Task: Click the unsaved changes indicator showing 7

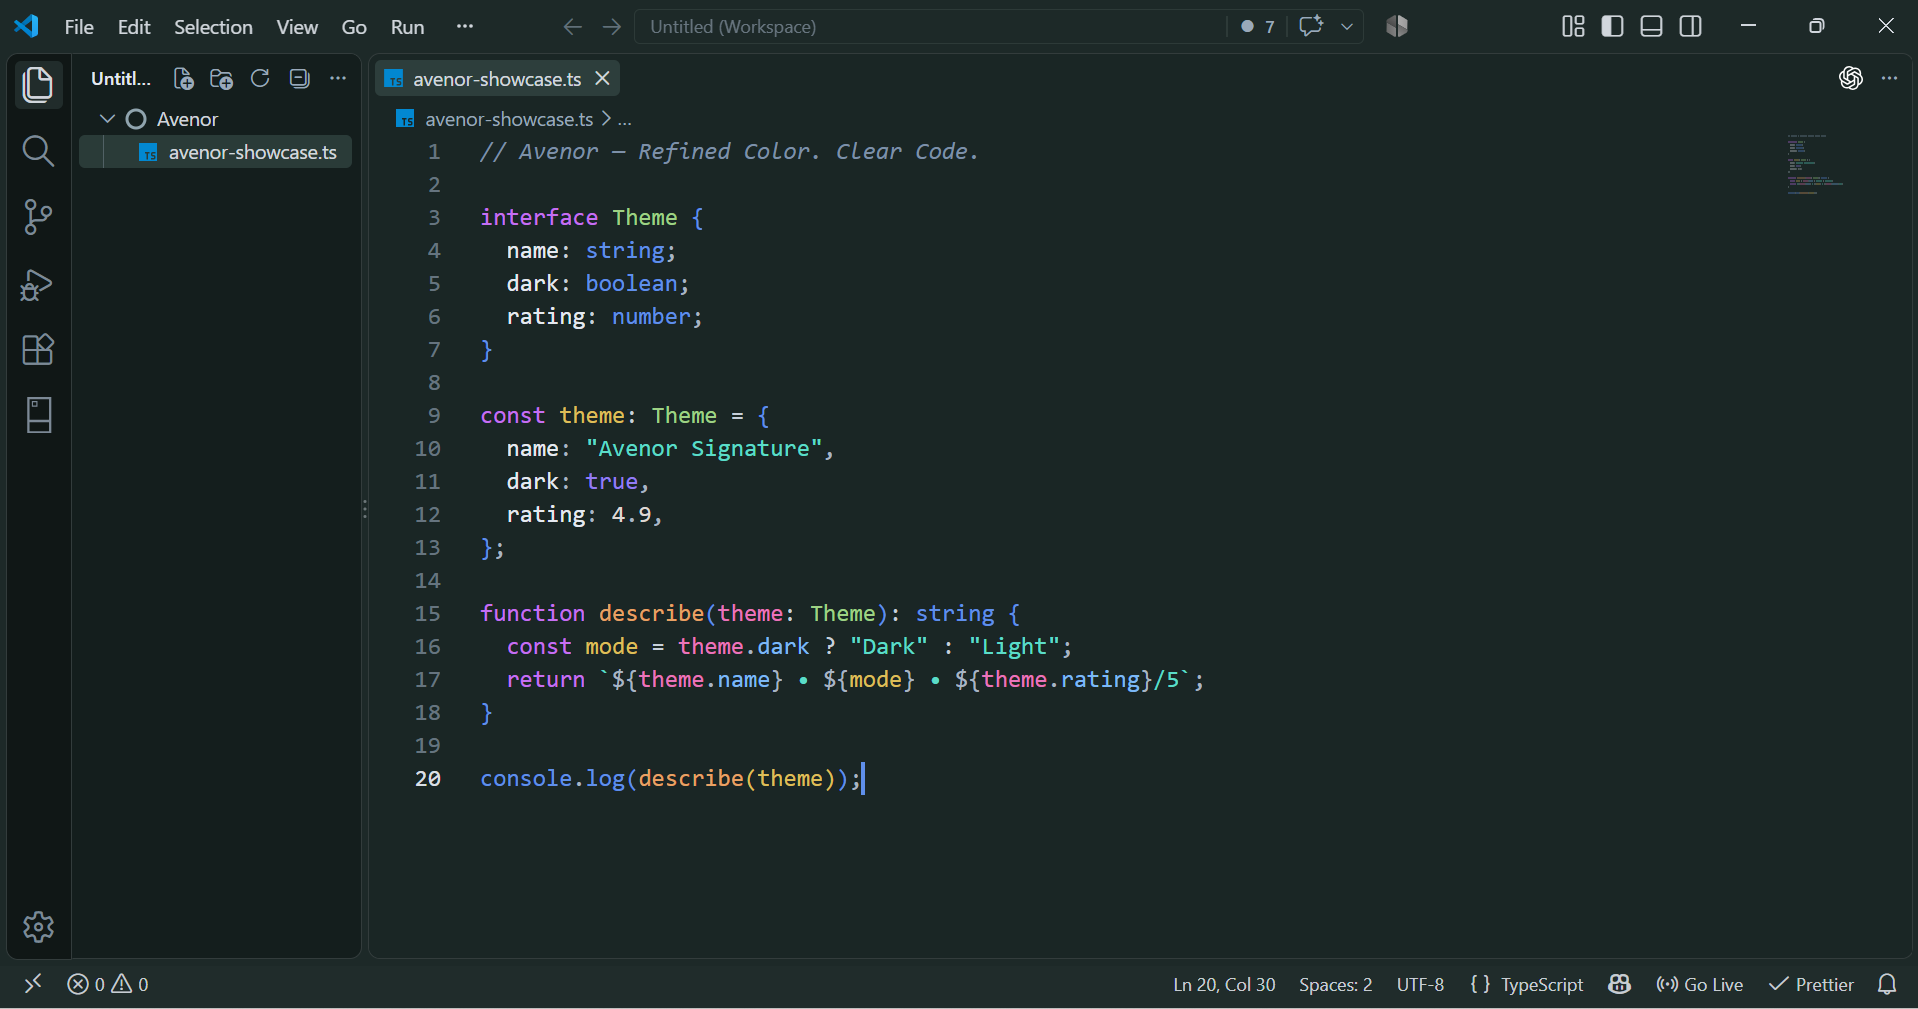Action: coord(1257,27)
